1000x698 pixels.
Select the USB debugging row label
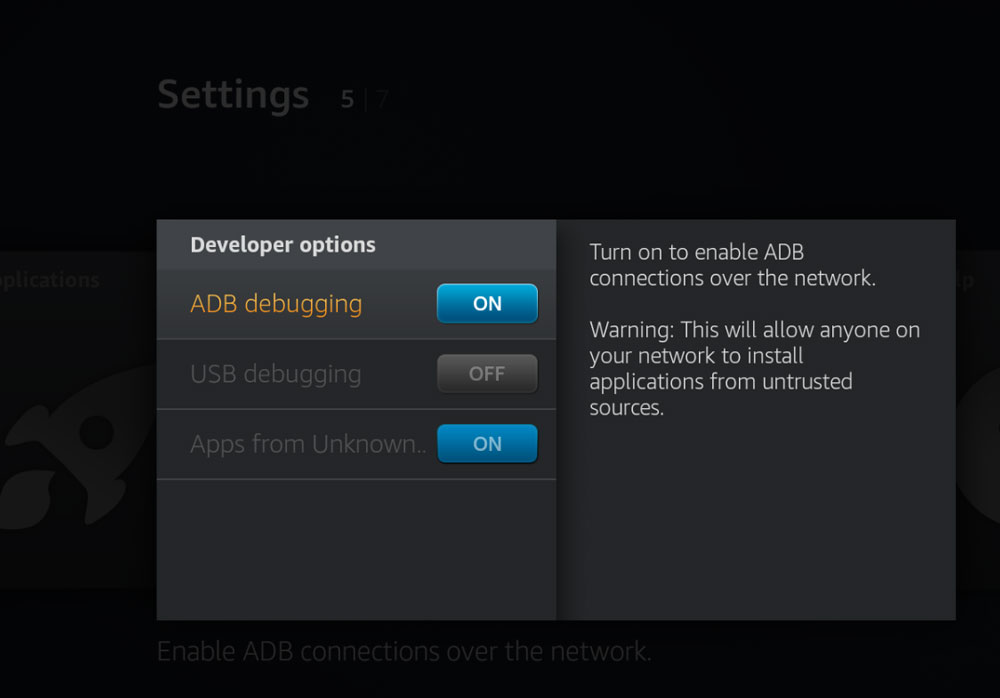click(276, 375)
